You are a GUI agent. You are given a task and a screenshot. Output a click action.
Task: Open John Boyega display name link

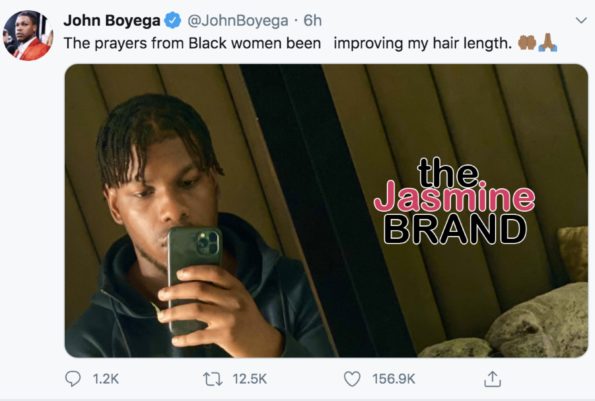click(112, 20)
